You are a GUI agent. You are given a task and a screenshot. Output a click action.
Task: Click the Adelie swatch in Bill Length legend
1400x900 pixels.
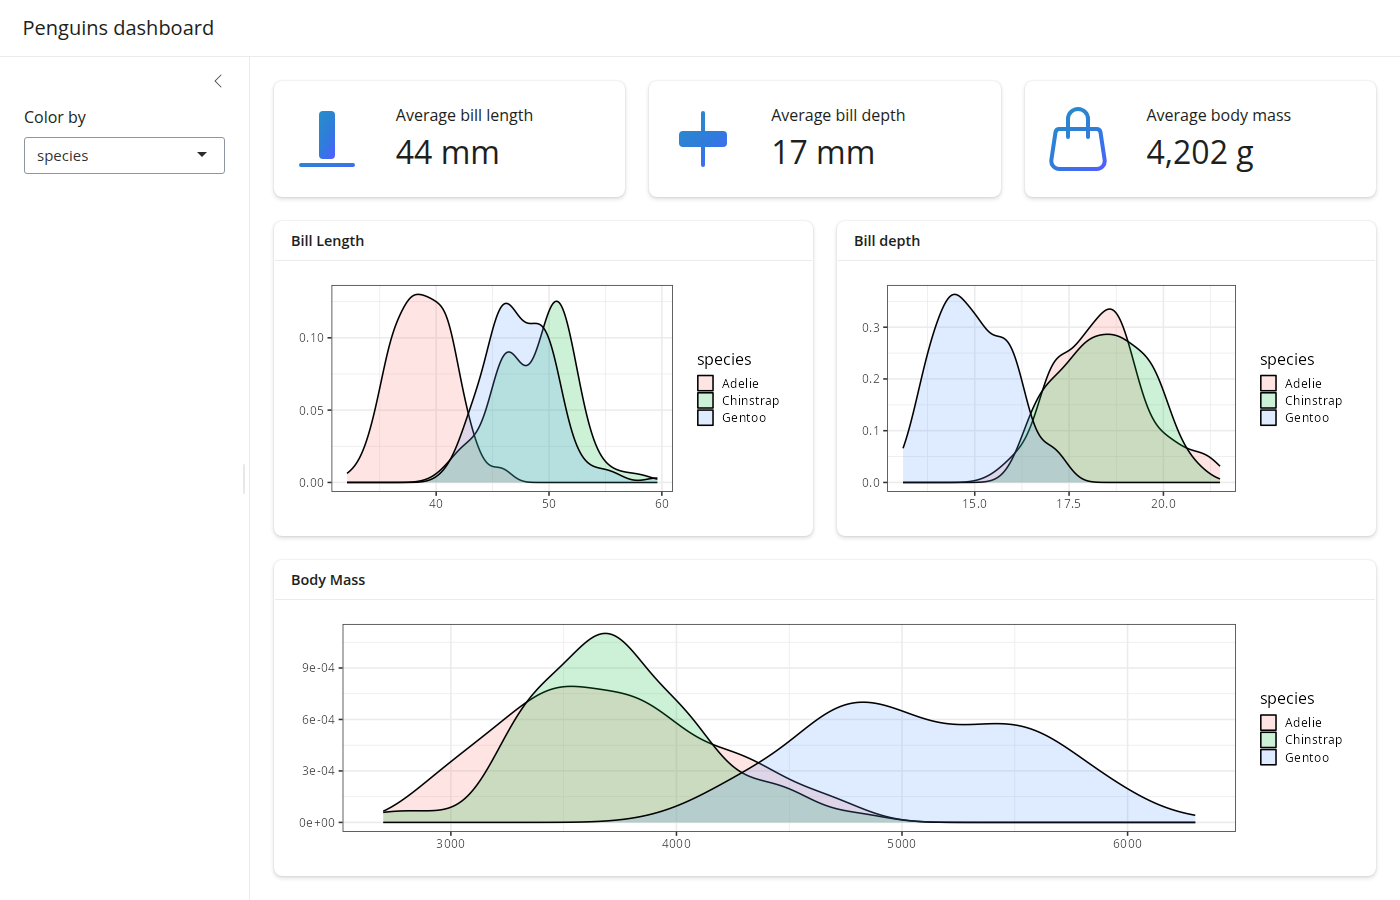[x=706, y=383]
